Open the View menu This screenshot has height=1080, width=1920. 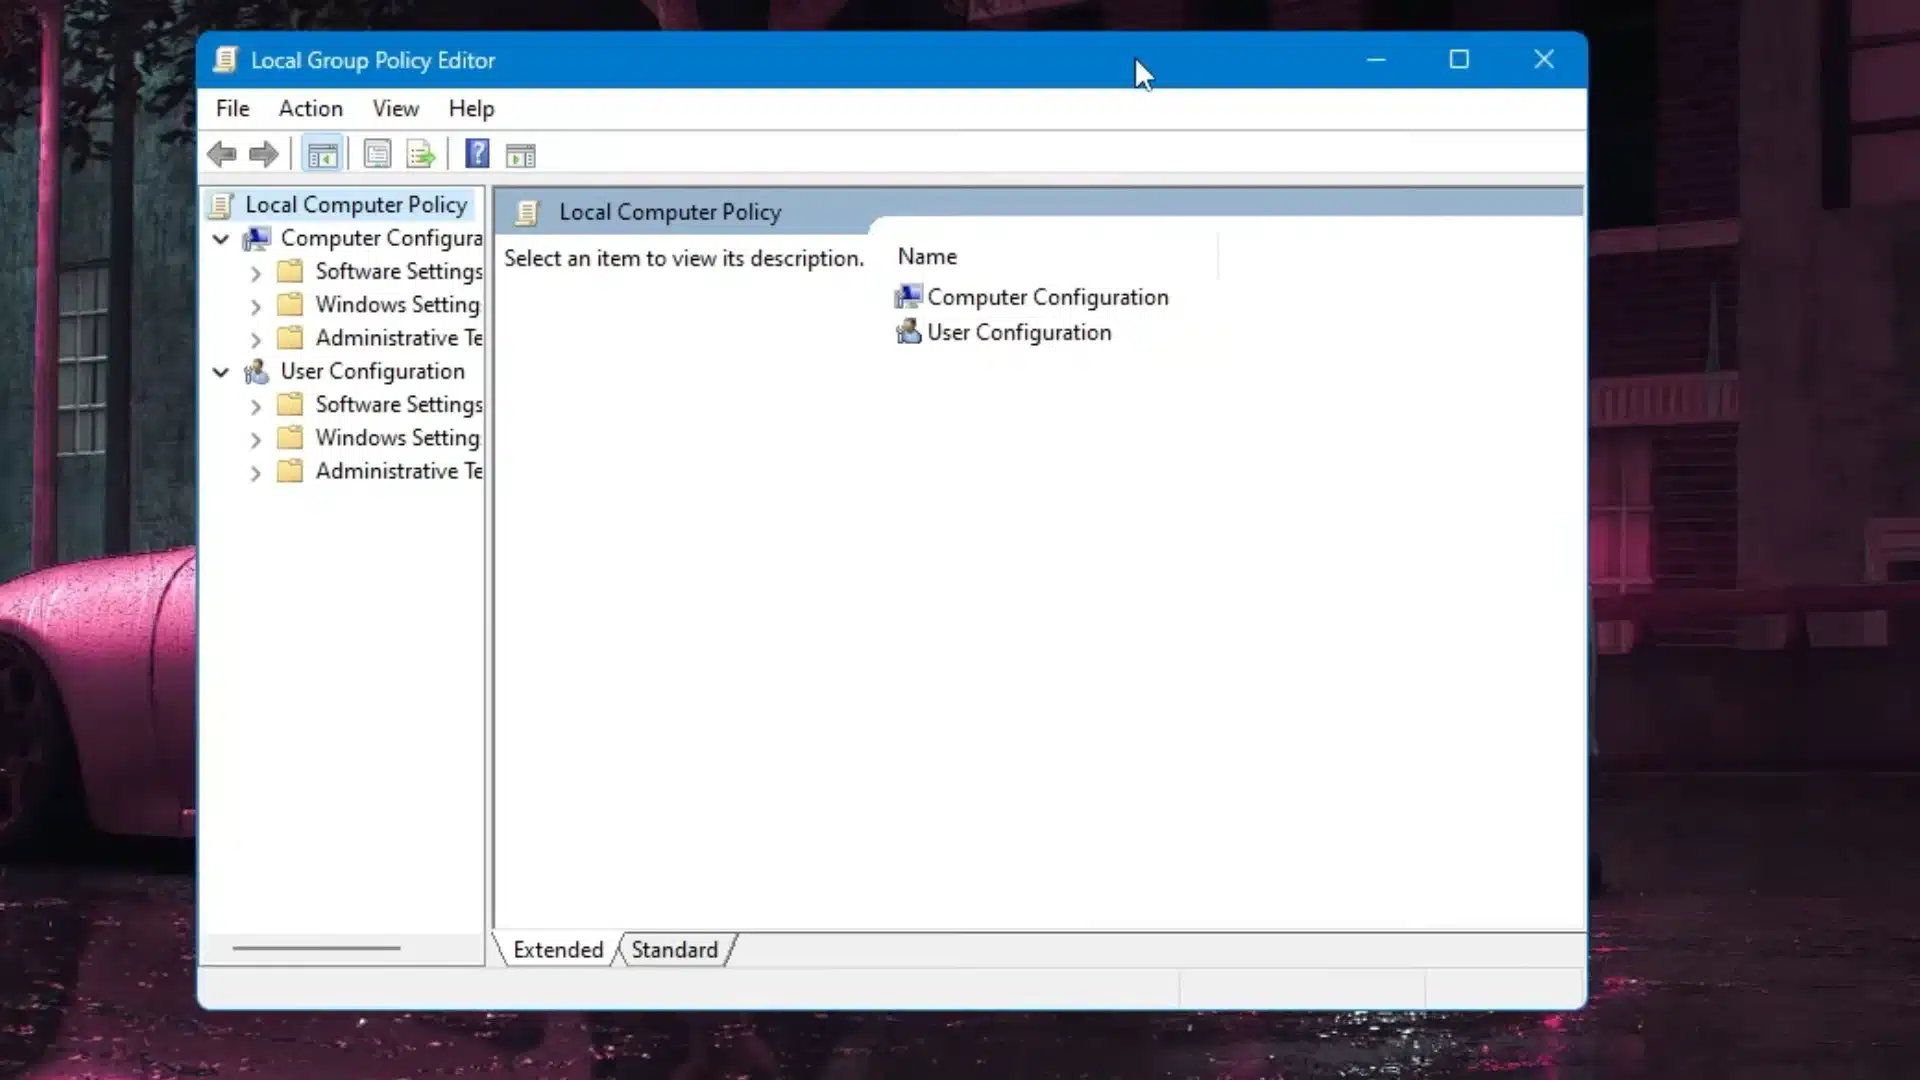pyautogui.click(x=396, y=108)
